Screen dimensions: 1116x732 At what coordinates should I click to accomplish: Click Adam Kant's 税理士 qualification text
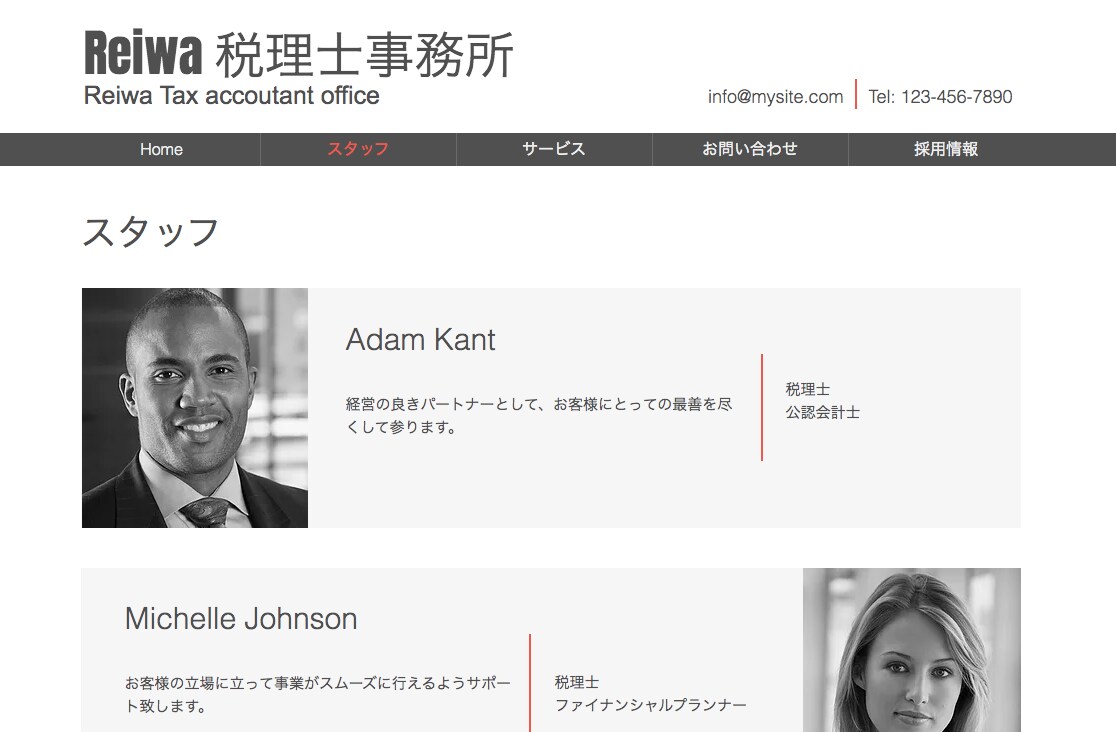(808, 389)
